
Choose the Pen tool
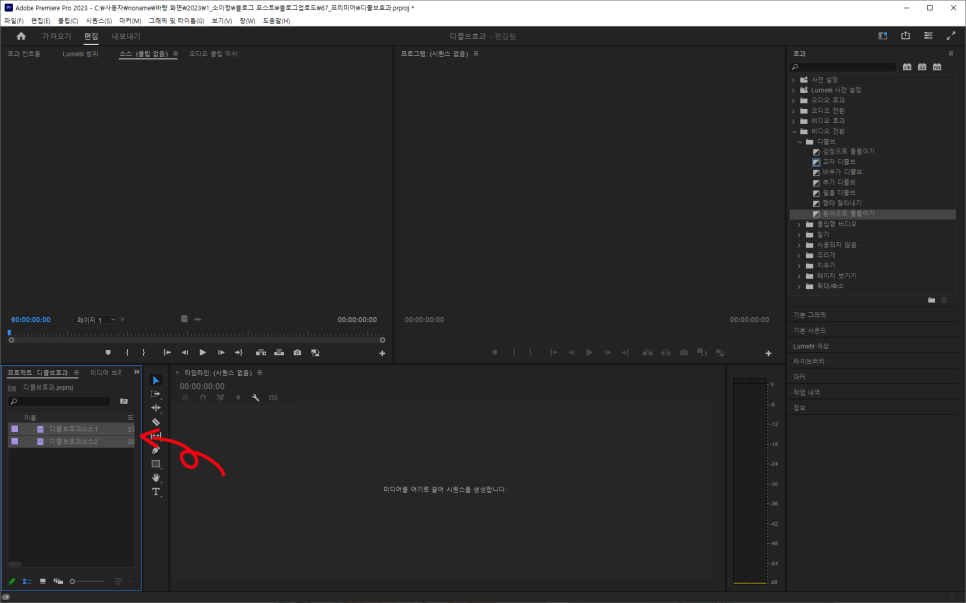point(155,450)
